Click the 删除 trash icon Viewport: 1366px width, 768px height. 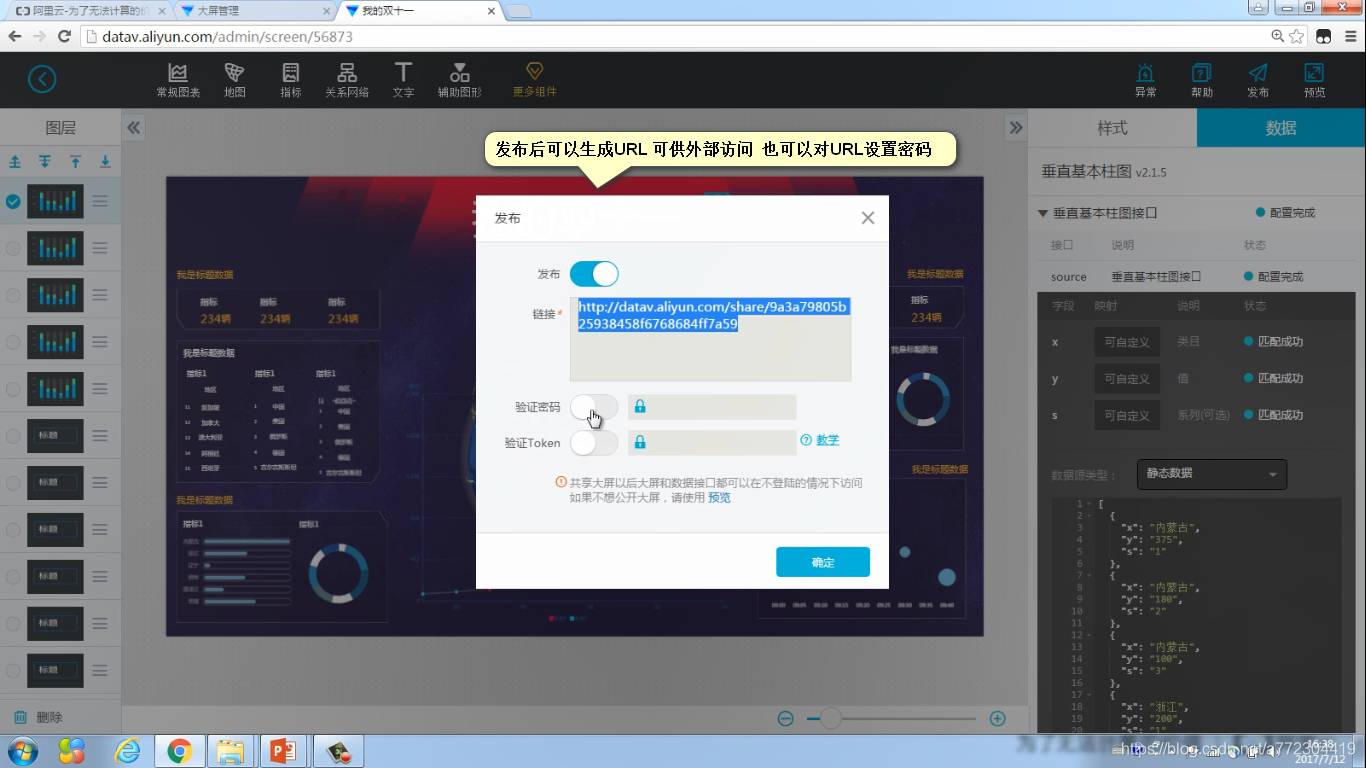click(20, 717)
